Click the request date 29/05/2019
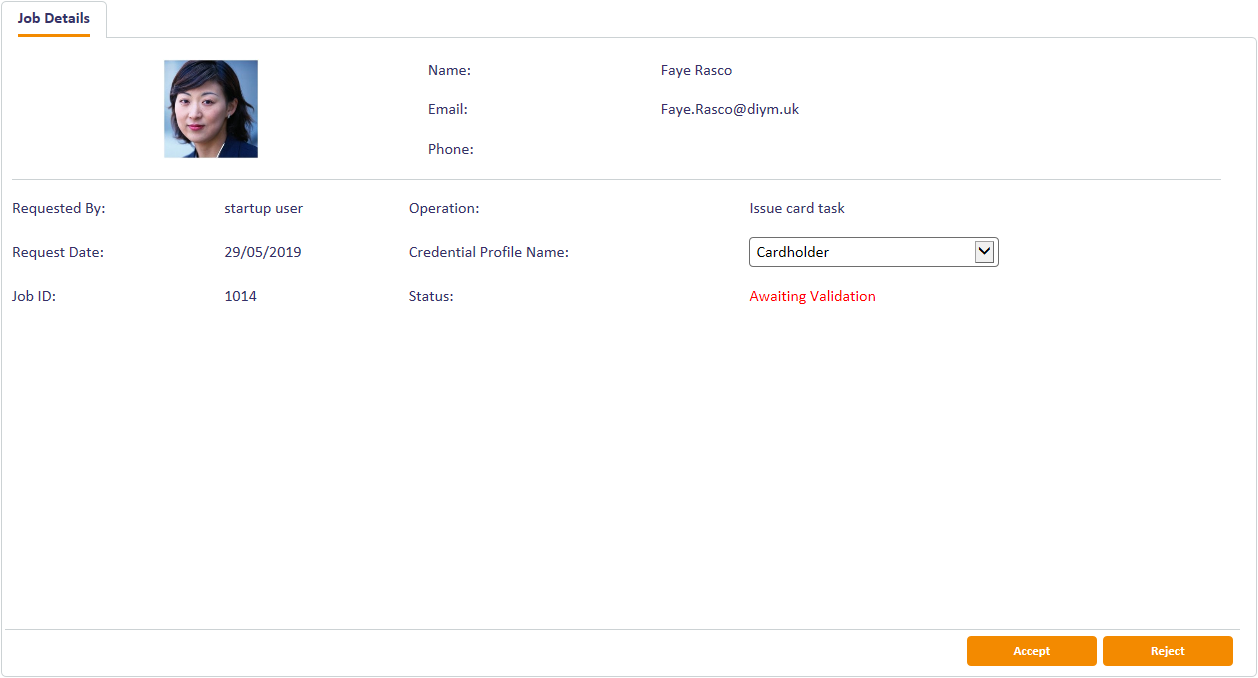The image size is (1258, 678). click(263, 253)
